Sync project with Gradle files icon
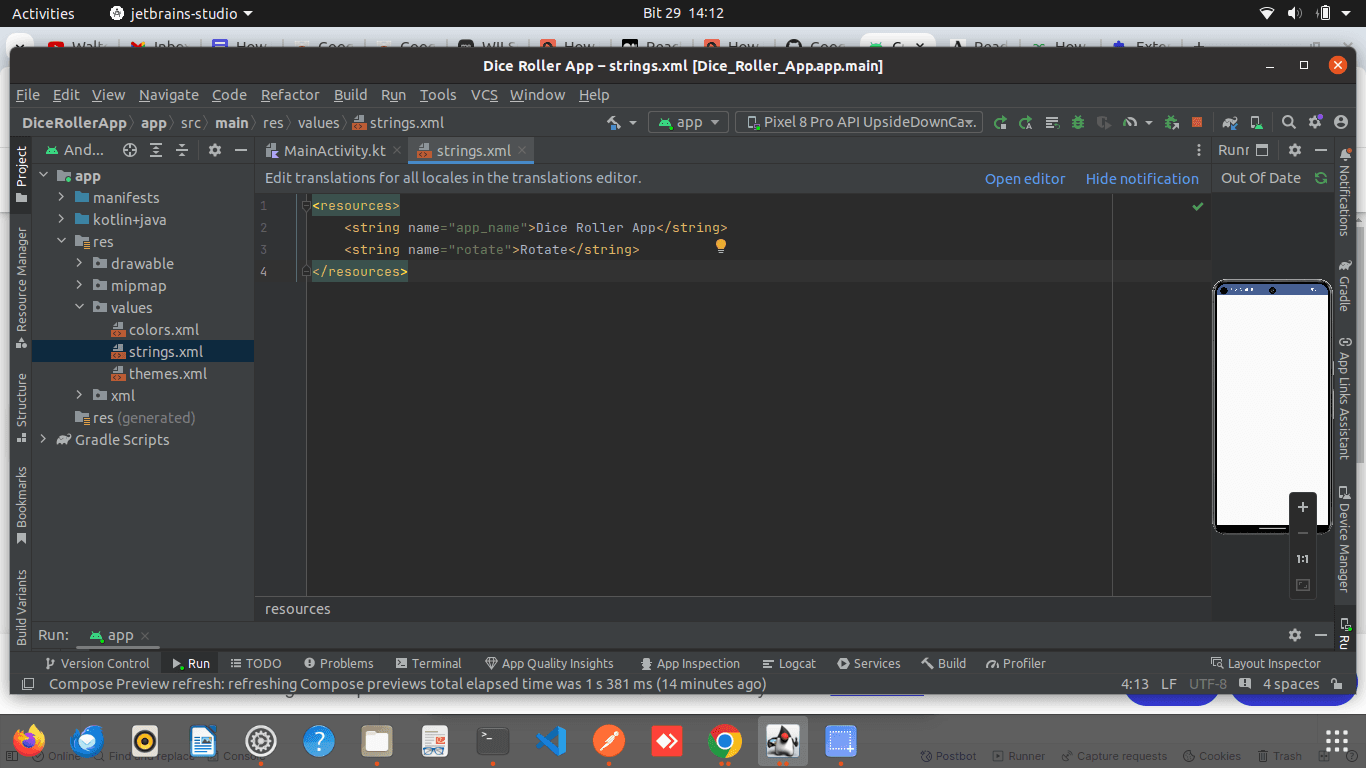This screenshot has height=768, width=1366. click(1230, 122)
